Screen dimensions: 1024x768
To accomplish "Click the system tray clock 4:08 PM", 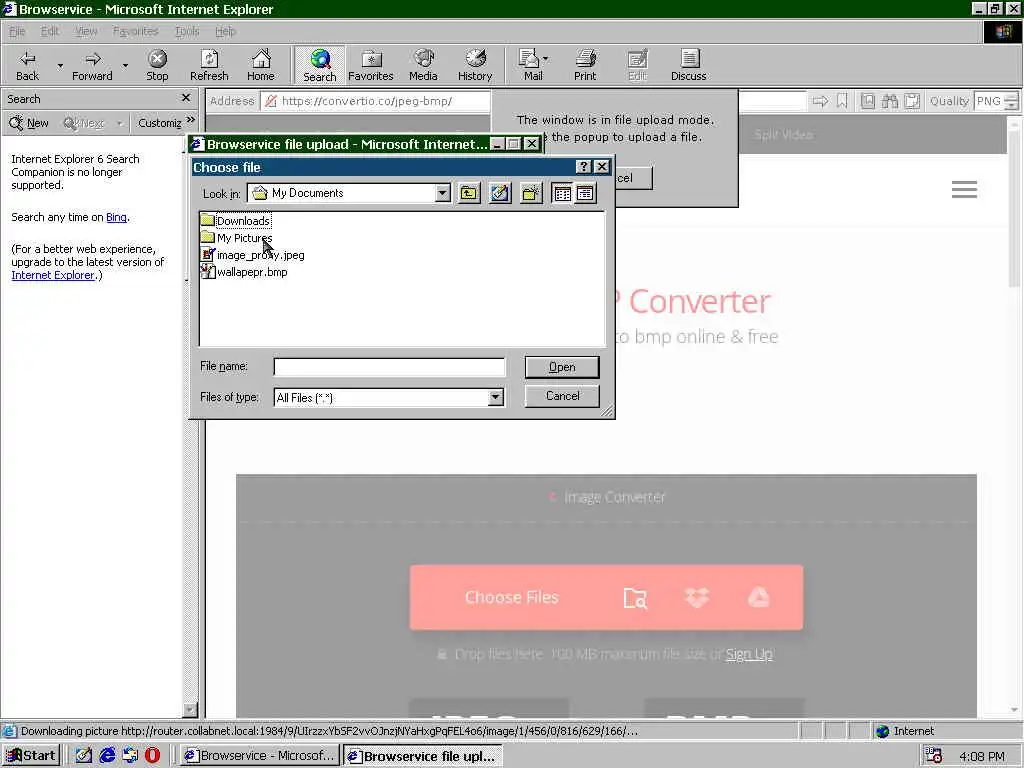I will (982, 756).
